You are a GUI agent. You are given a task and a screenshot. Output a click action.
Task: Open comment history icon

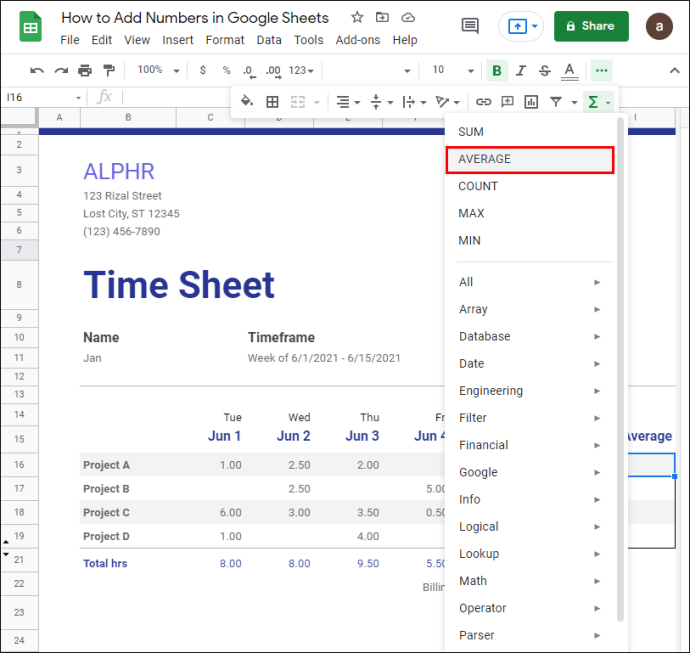[470, 26]
